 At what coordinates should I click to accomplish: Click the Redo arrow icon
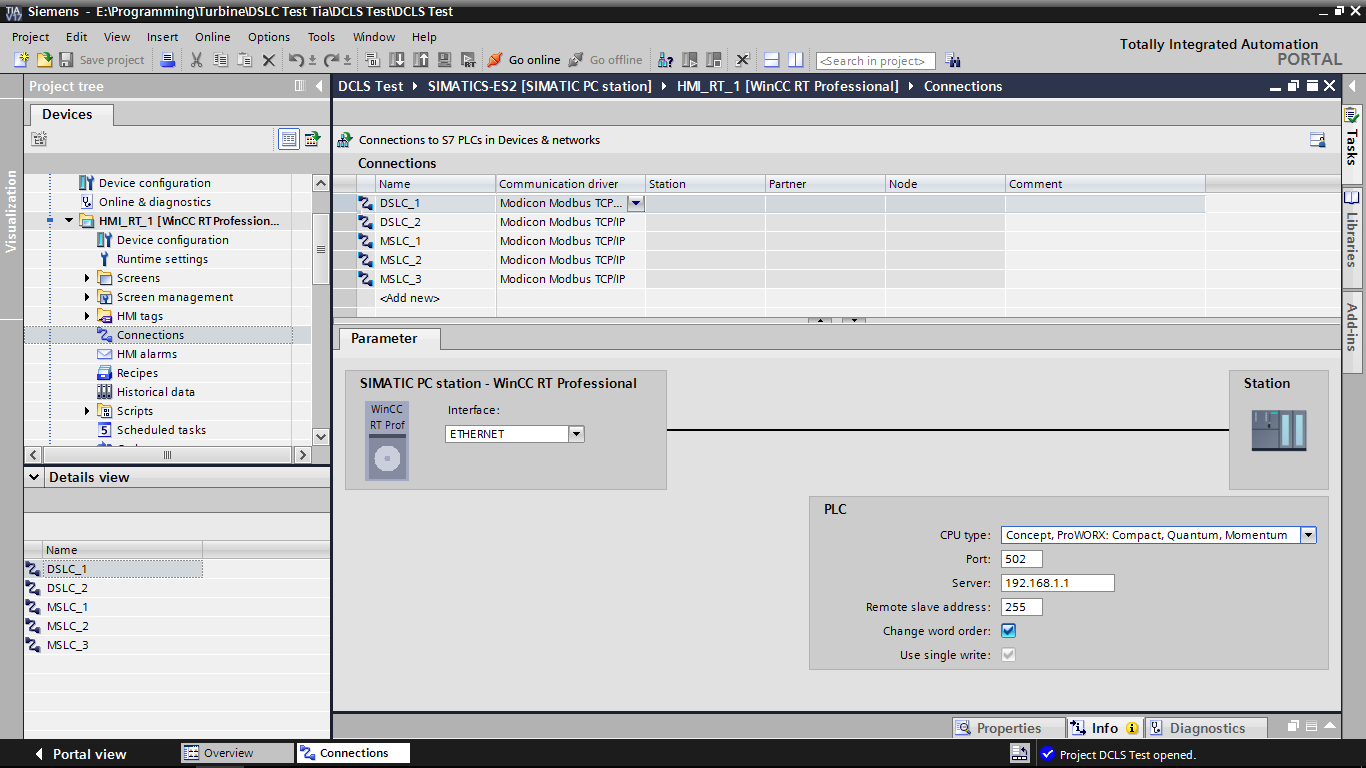(x=332, y=60)
